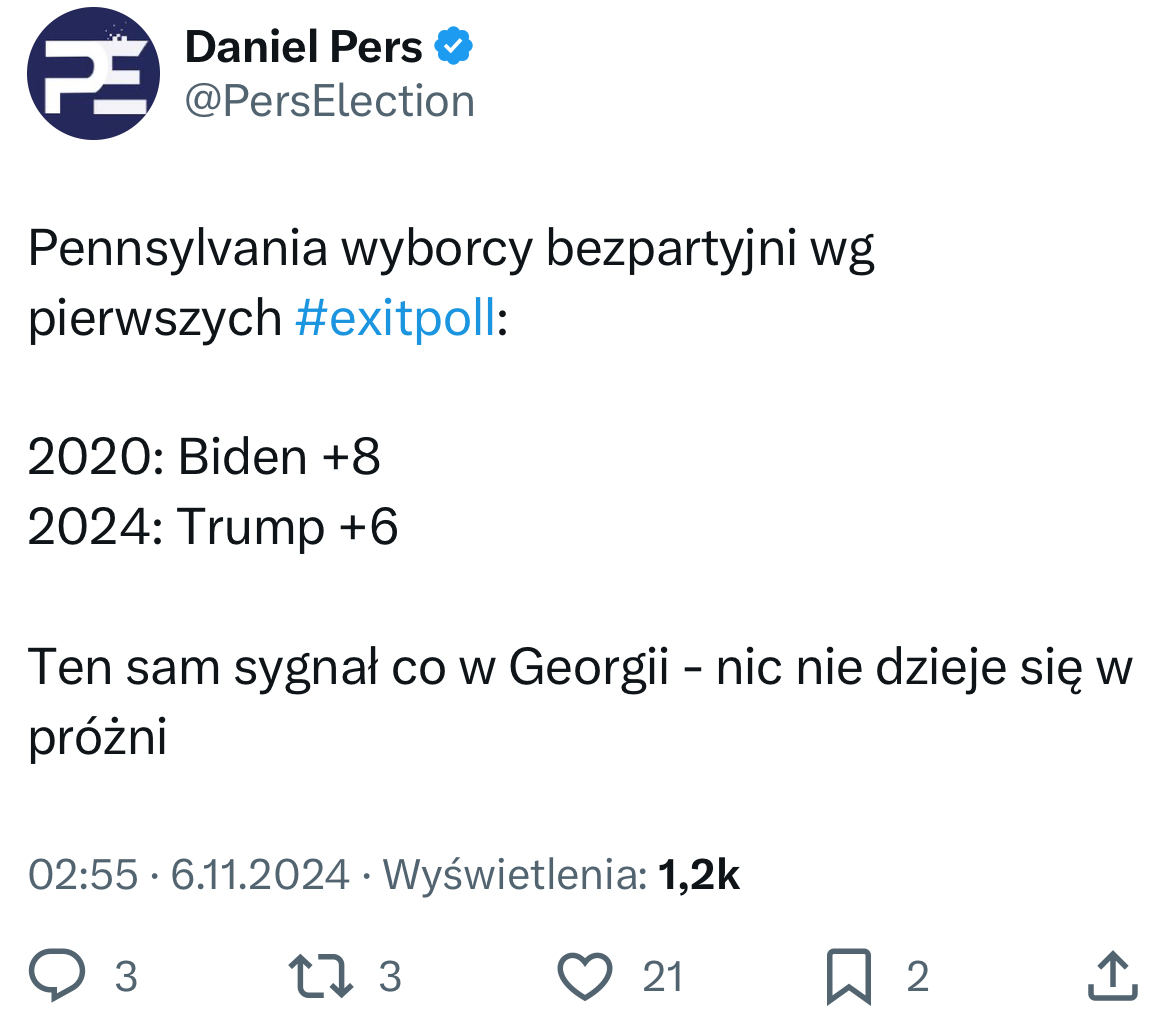Bookmark the tweet using the bookmark icon
1170x1019 pixels.
coord(849,976)
